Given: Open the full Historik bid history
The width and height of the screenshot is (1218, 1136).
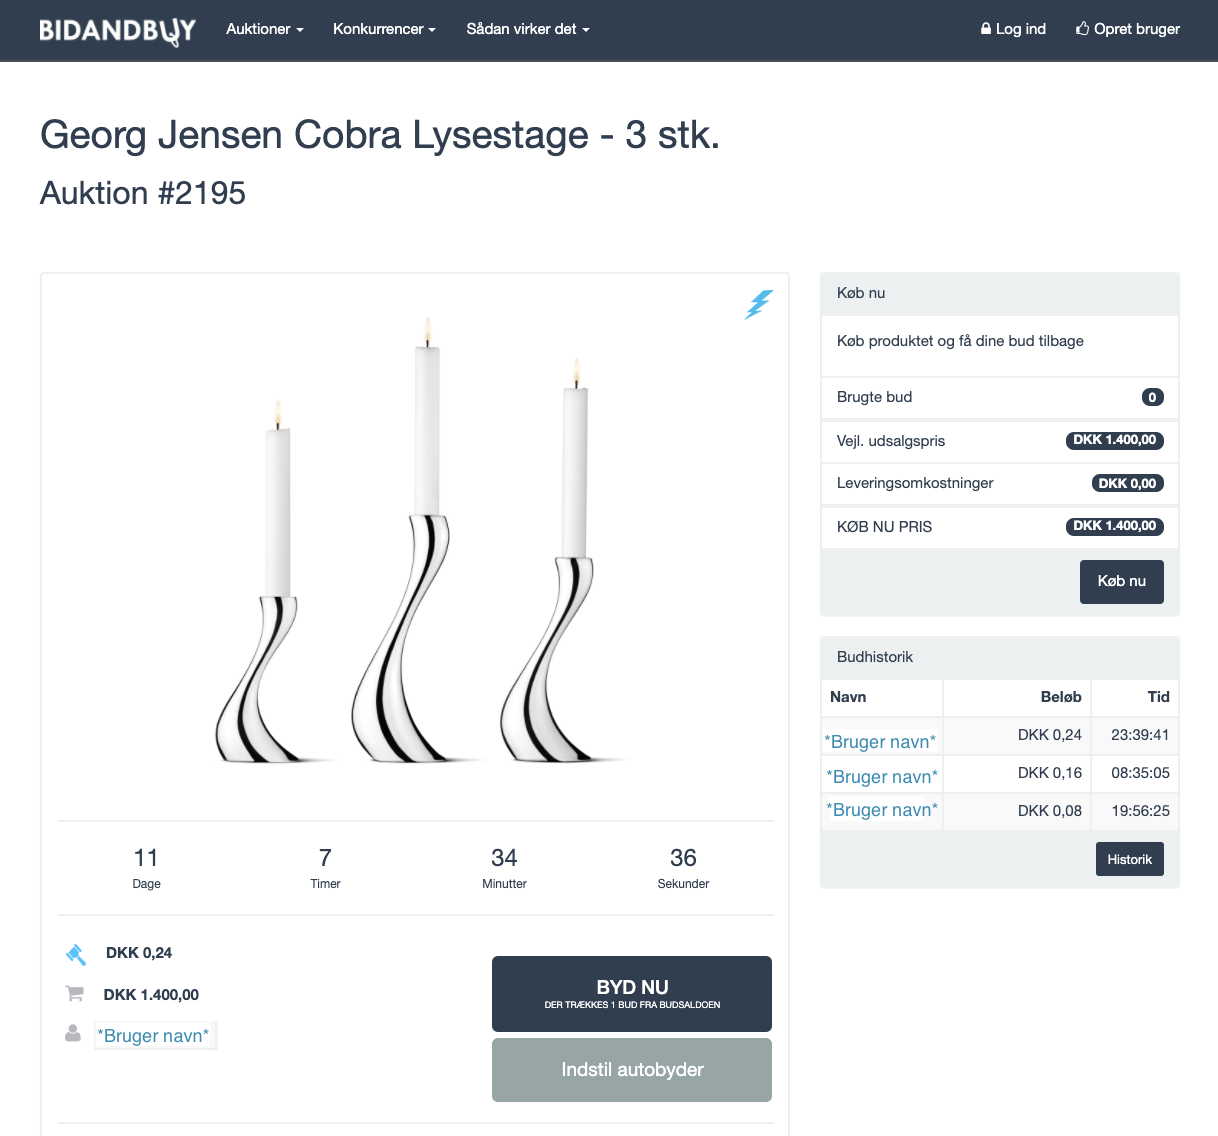Looking at the screenshot, I should (1129, 860).
